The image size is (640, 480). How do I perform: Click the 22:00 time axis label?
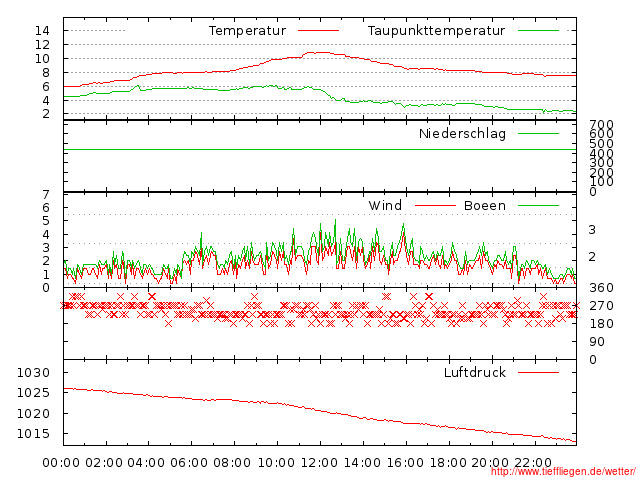point(533,463)
